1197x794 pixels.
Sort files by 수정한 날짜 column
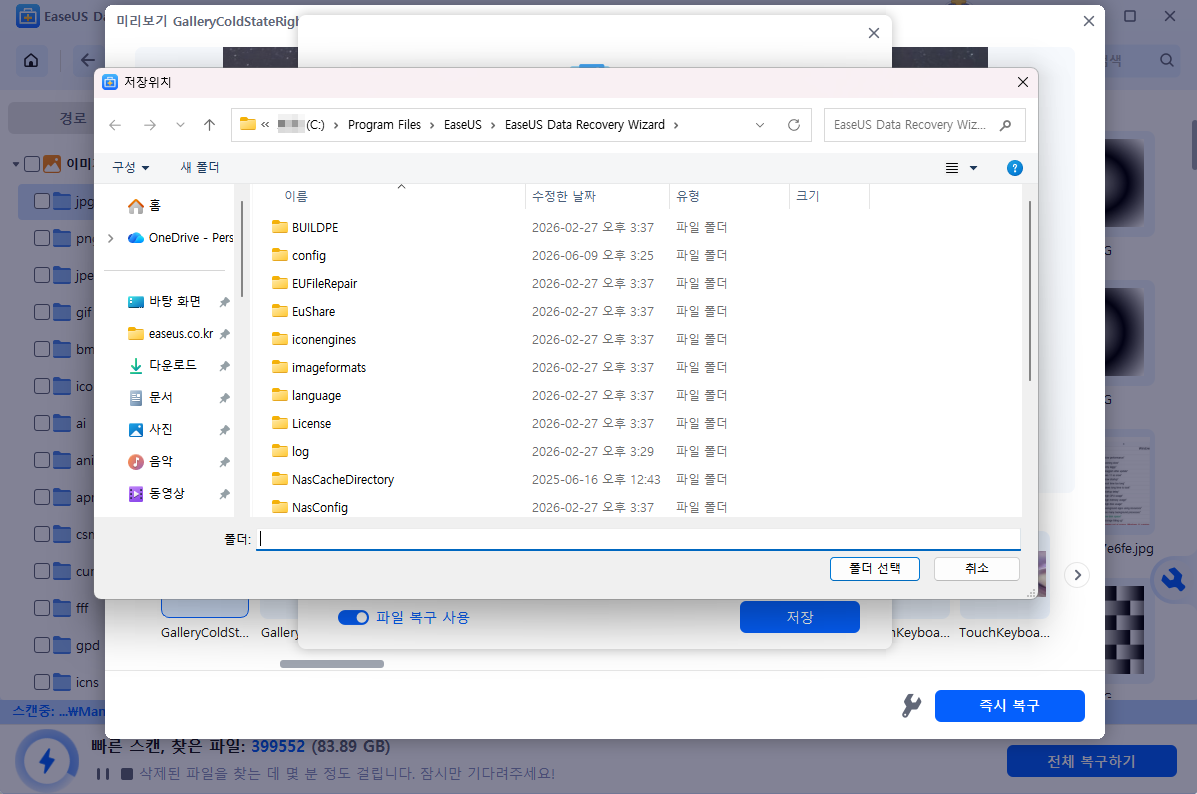click(x=564, y=197)
